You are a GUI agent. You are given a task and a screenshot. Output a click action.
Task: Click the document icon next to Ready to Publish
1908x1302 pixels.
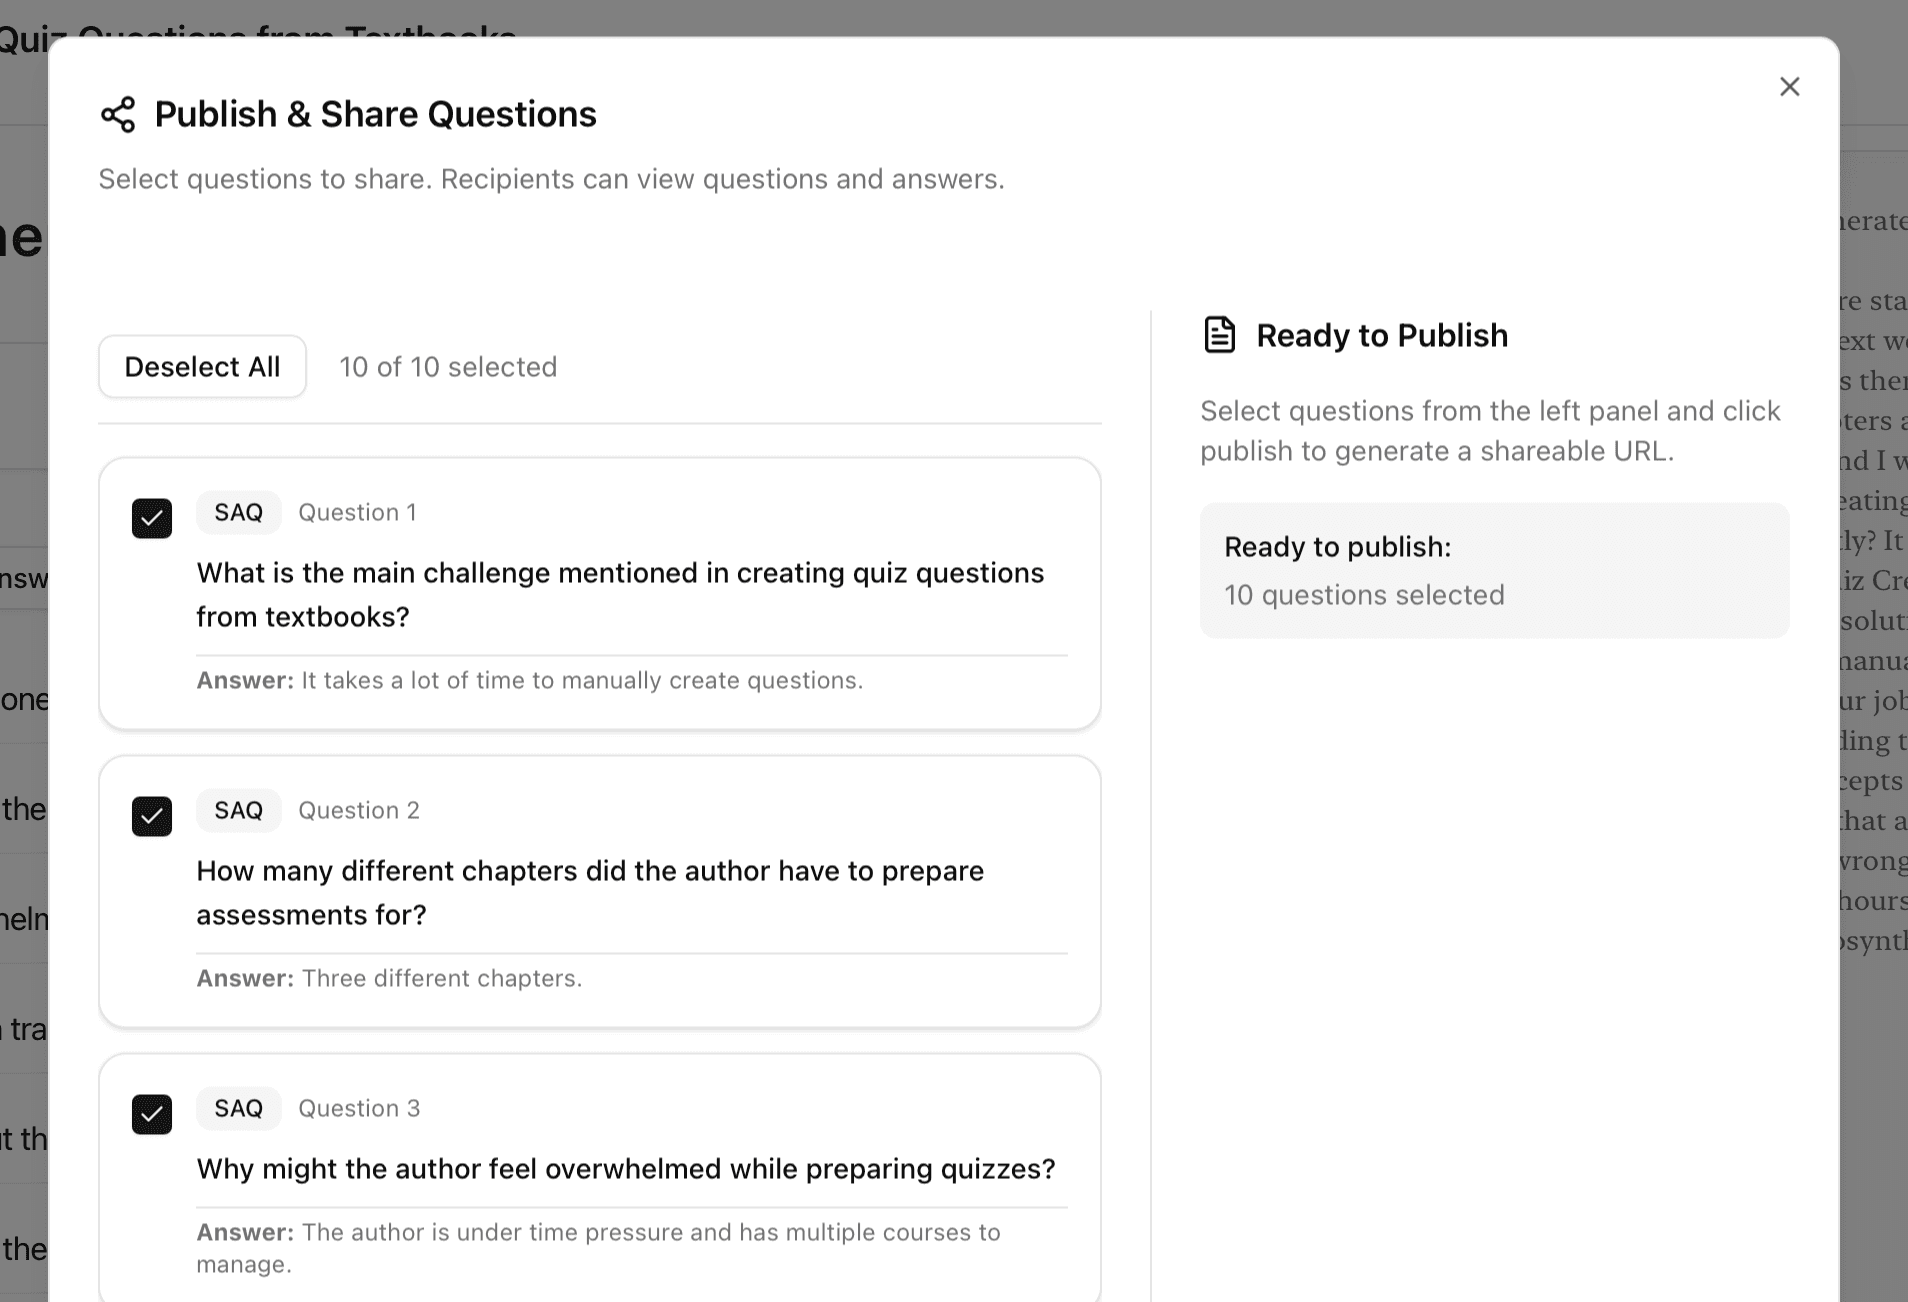point(1220,334)
